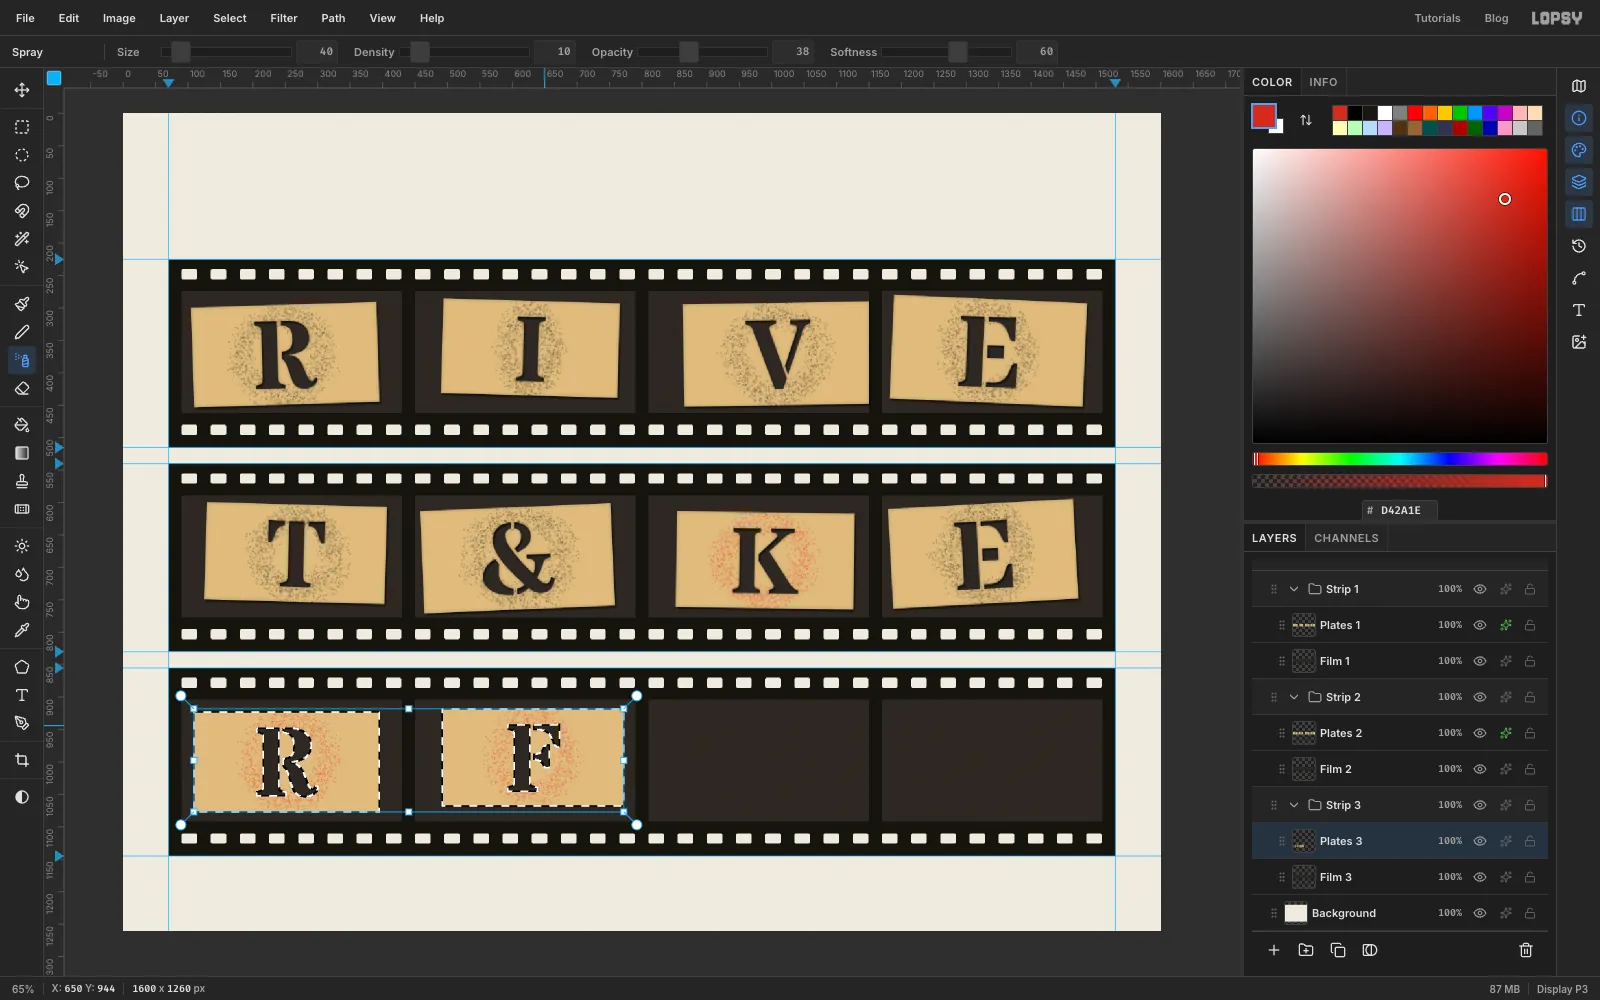Click the 65% zoom level
Viewport: 1600px width, 1000px height.
[x=23, y=989]
